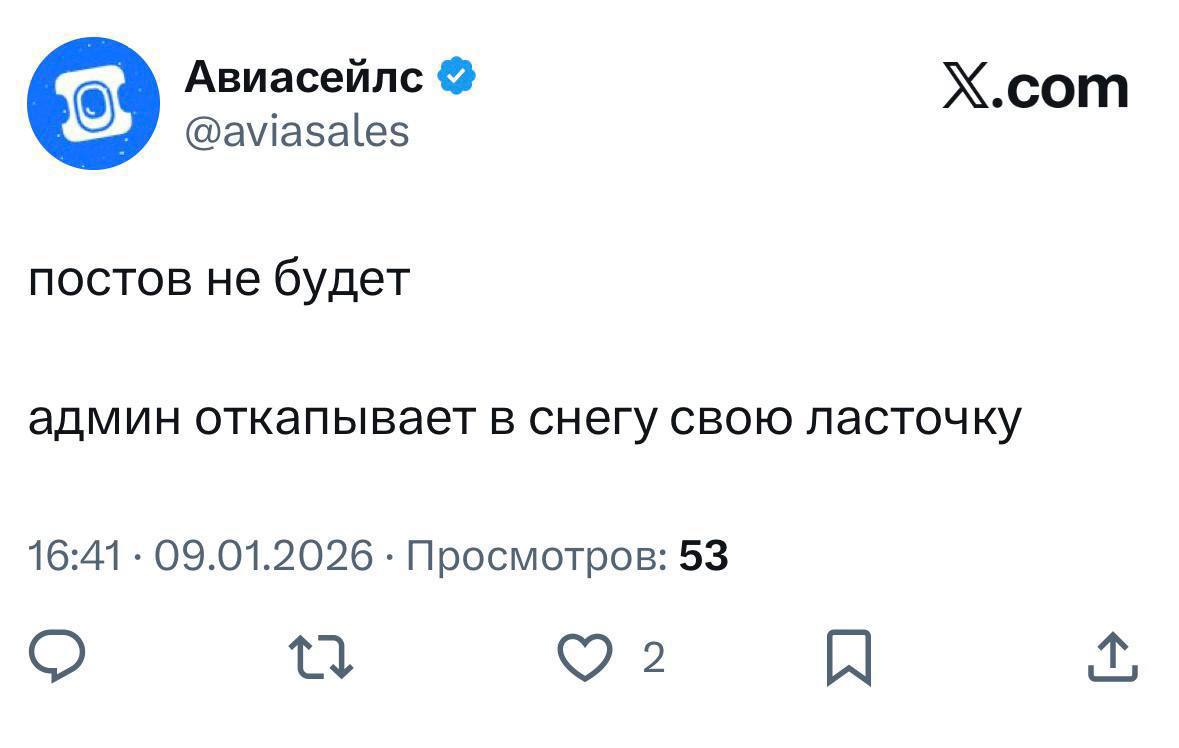Screen dimensions: 1179x748
Task: Select the 09.01.2026 post date
Action: click(266, 555)
